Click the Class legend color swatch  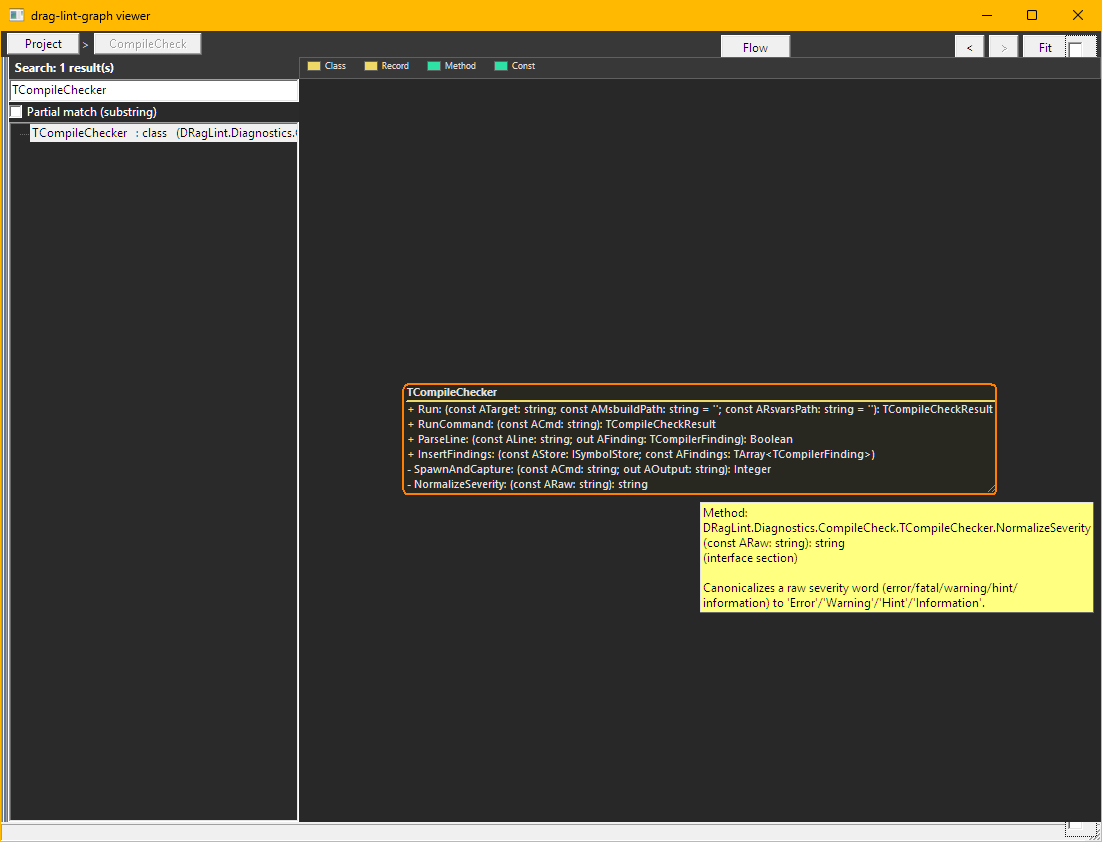(314, 66)
